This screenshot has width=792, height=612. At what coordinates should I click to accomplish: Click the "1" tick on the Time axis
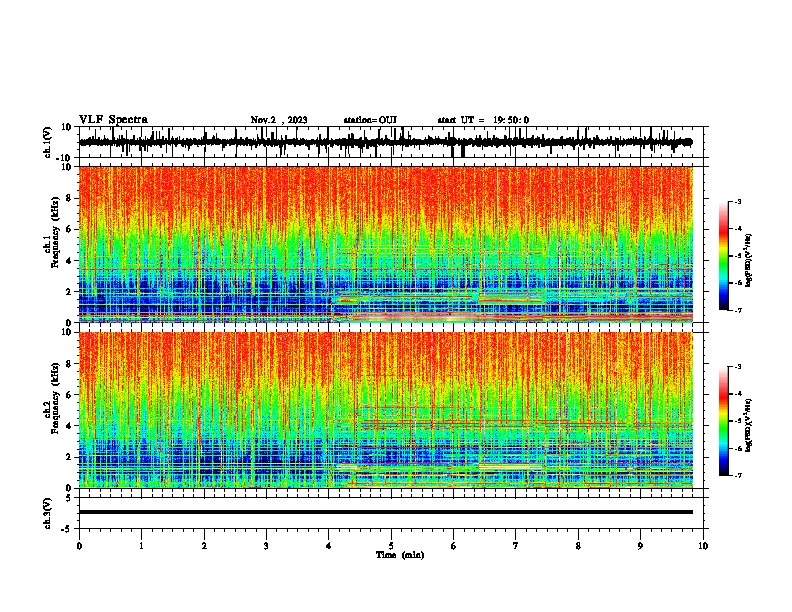coord(141,546)
